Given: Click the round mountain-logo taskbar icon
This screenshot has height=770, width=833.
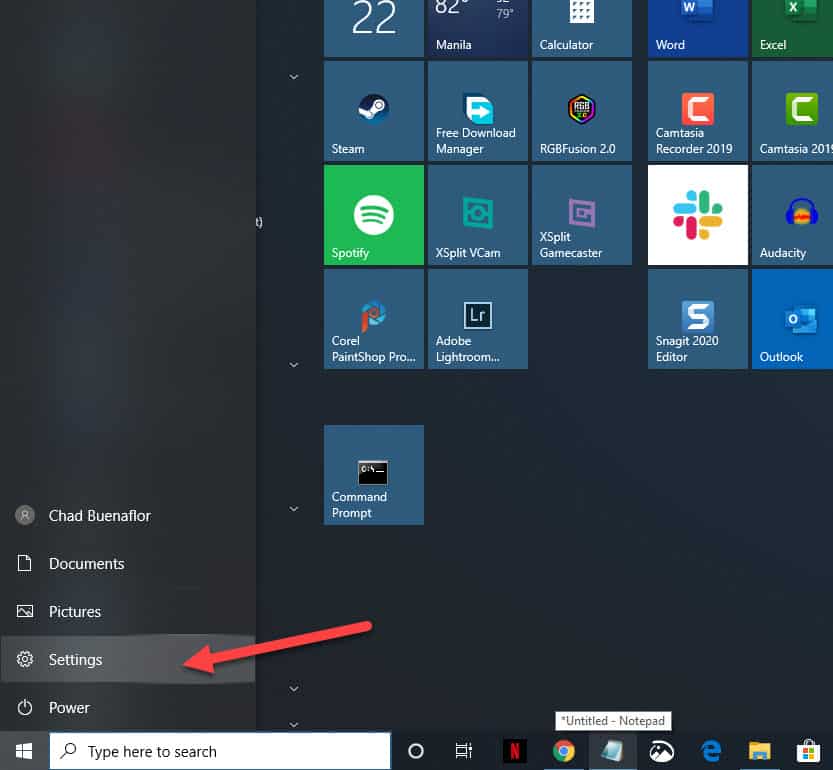Looking at the screenshot, I should click(x=661, y=751).
